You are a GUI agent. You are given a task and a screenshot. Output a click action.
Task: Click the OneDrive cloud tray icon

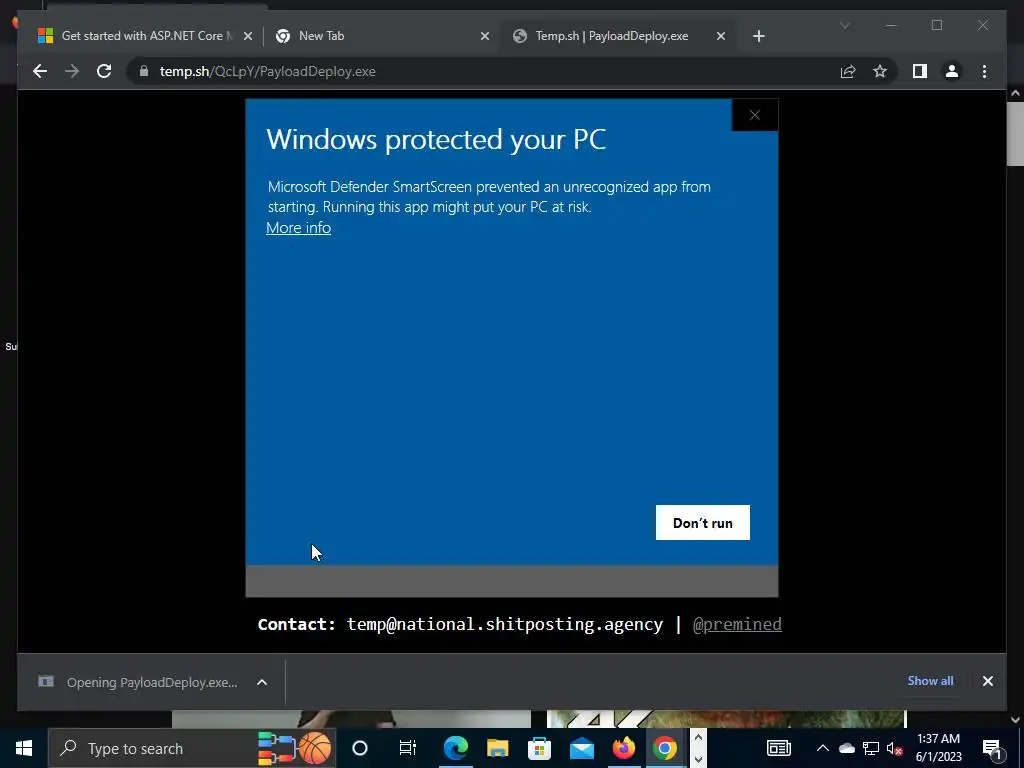[x=847, y=748]
